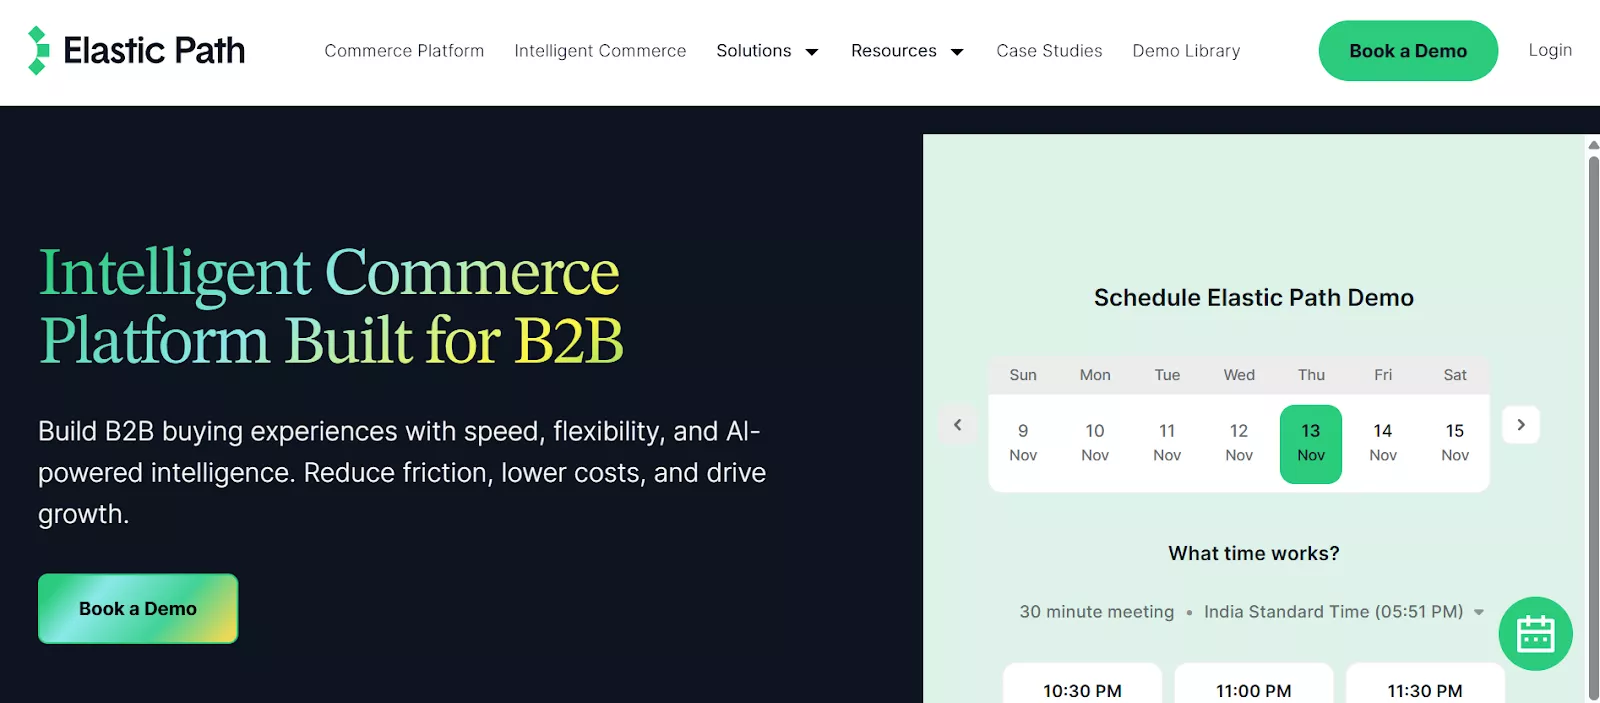1600x703 pixels.
Task: Click the scheduler panel vertical scrollbar
Action: pyautogui.click(x=1593, y=420)
